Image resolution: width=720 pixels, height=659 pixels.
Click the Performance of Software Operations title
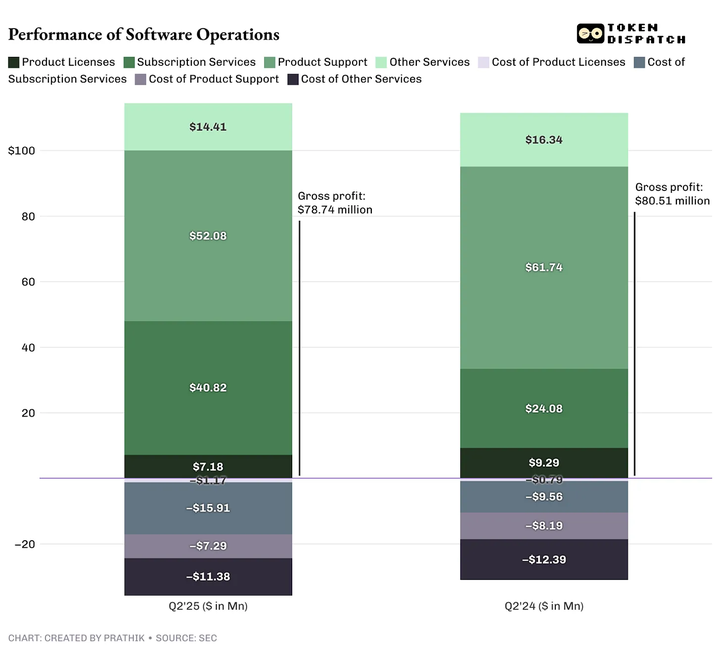pos(144,35)
